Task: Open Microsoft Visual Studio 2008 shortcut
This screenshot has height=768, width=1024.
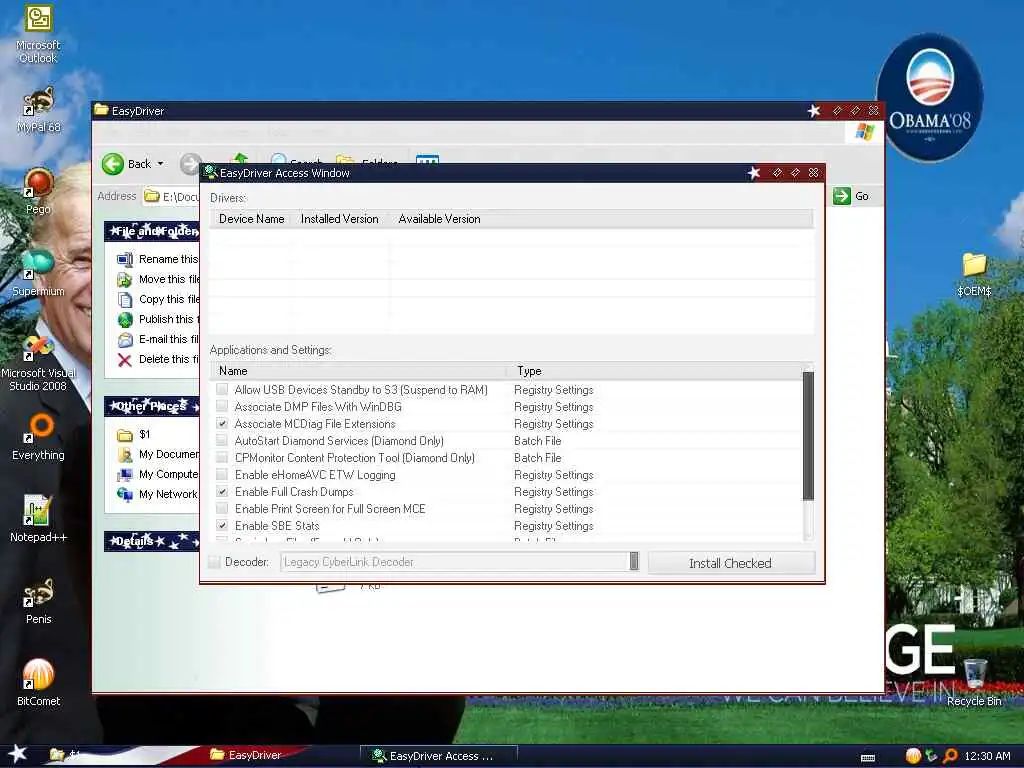Action: [x=38, y=362]
